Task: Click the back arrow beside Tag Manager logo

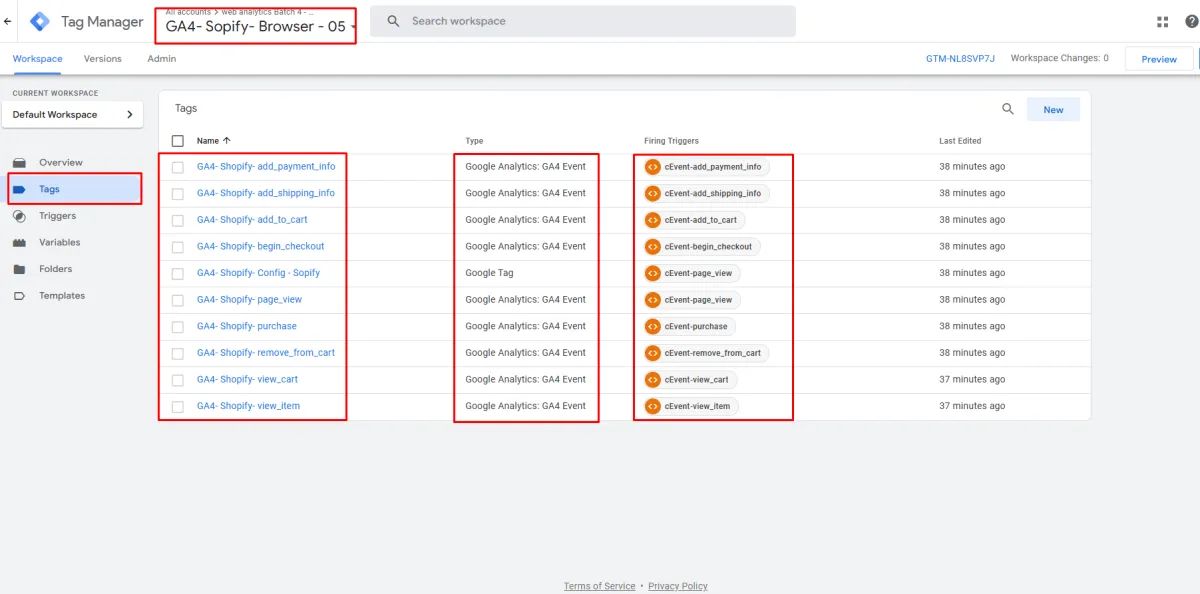Action: (x=8, y=21)
